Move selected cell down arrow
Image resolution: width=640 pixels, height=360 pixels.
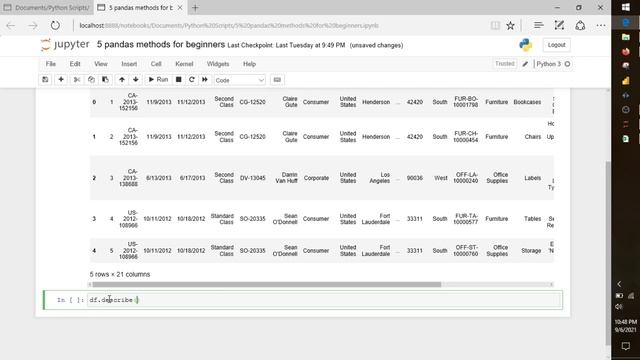136,80
